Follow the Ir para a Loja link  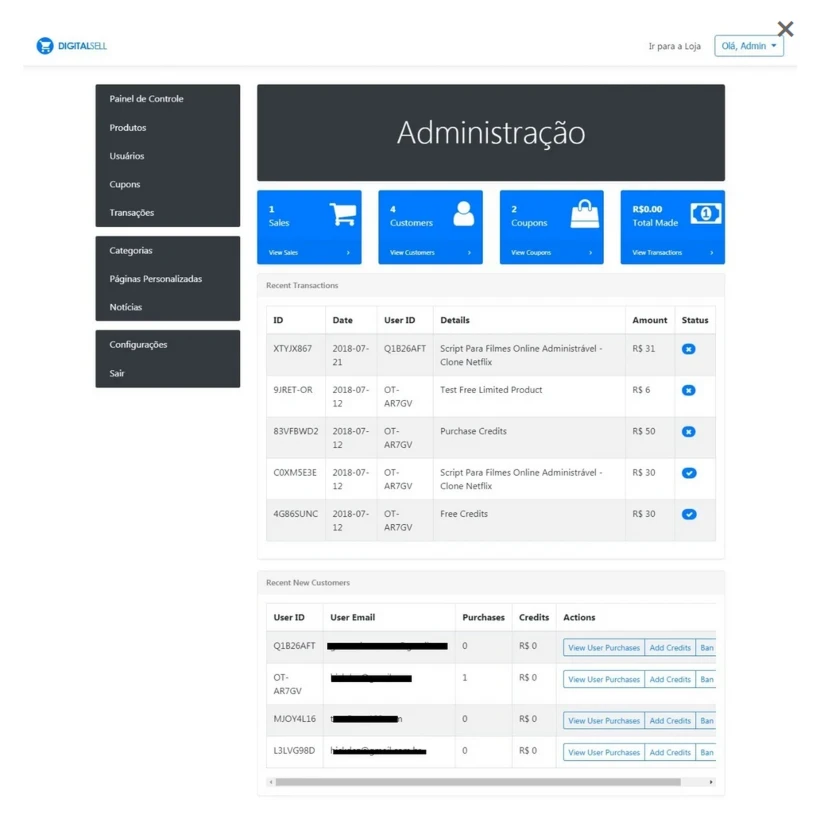674,46
